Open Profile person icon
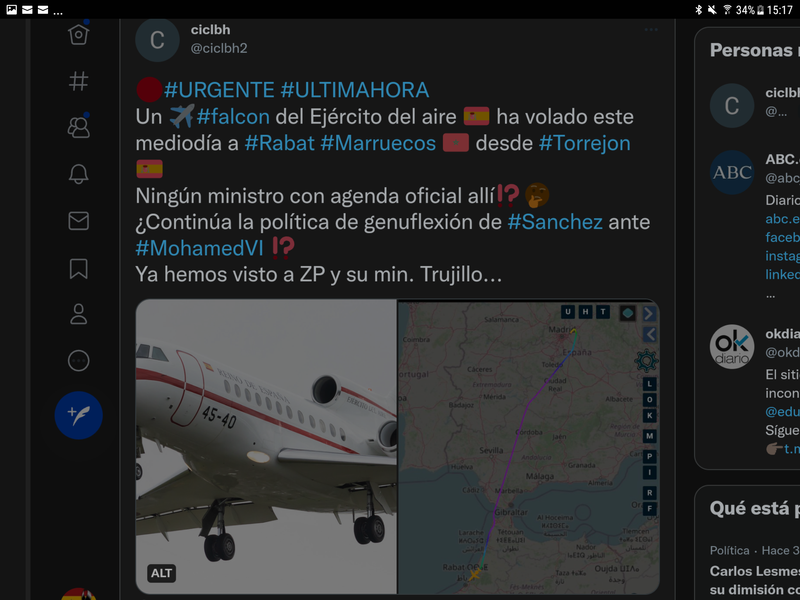 (x=79, y=314)
